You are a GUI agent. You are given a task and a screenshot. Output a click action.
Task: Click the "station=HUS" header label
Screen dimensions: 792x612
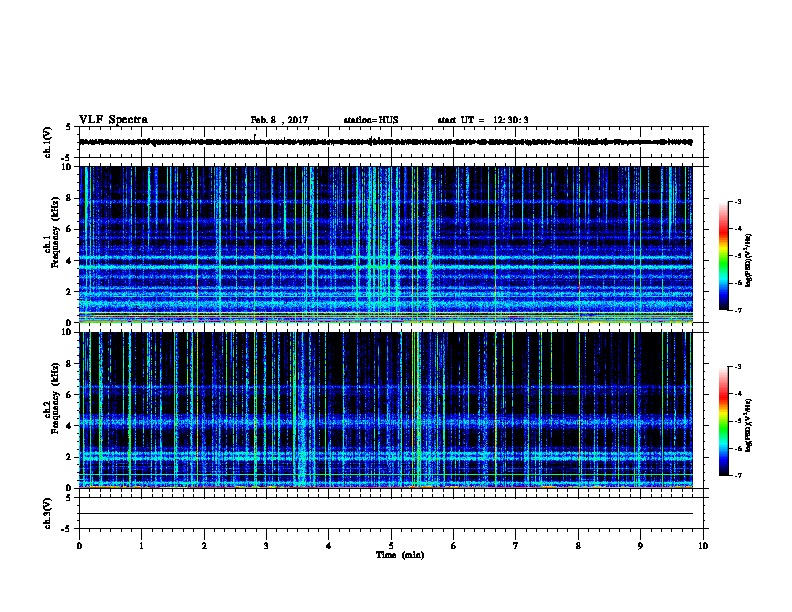pos(371,120)
